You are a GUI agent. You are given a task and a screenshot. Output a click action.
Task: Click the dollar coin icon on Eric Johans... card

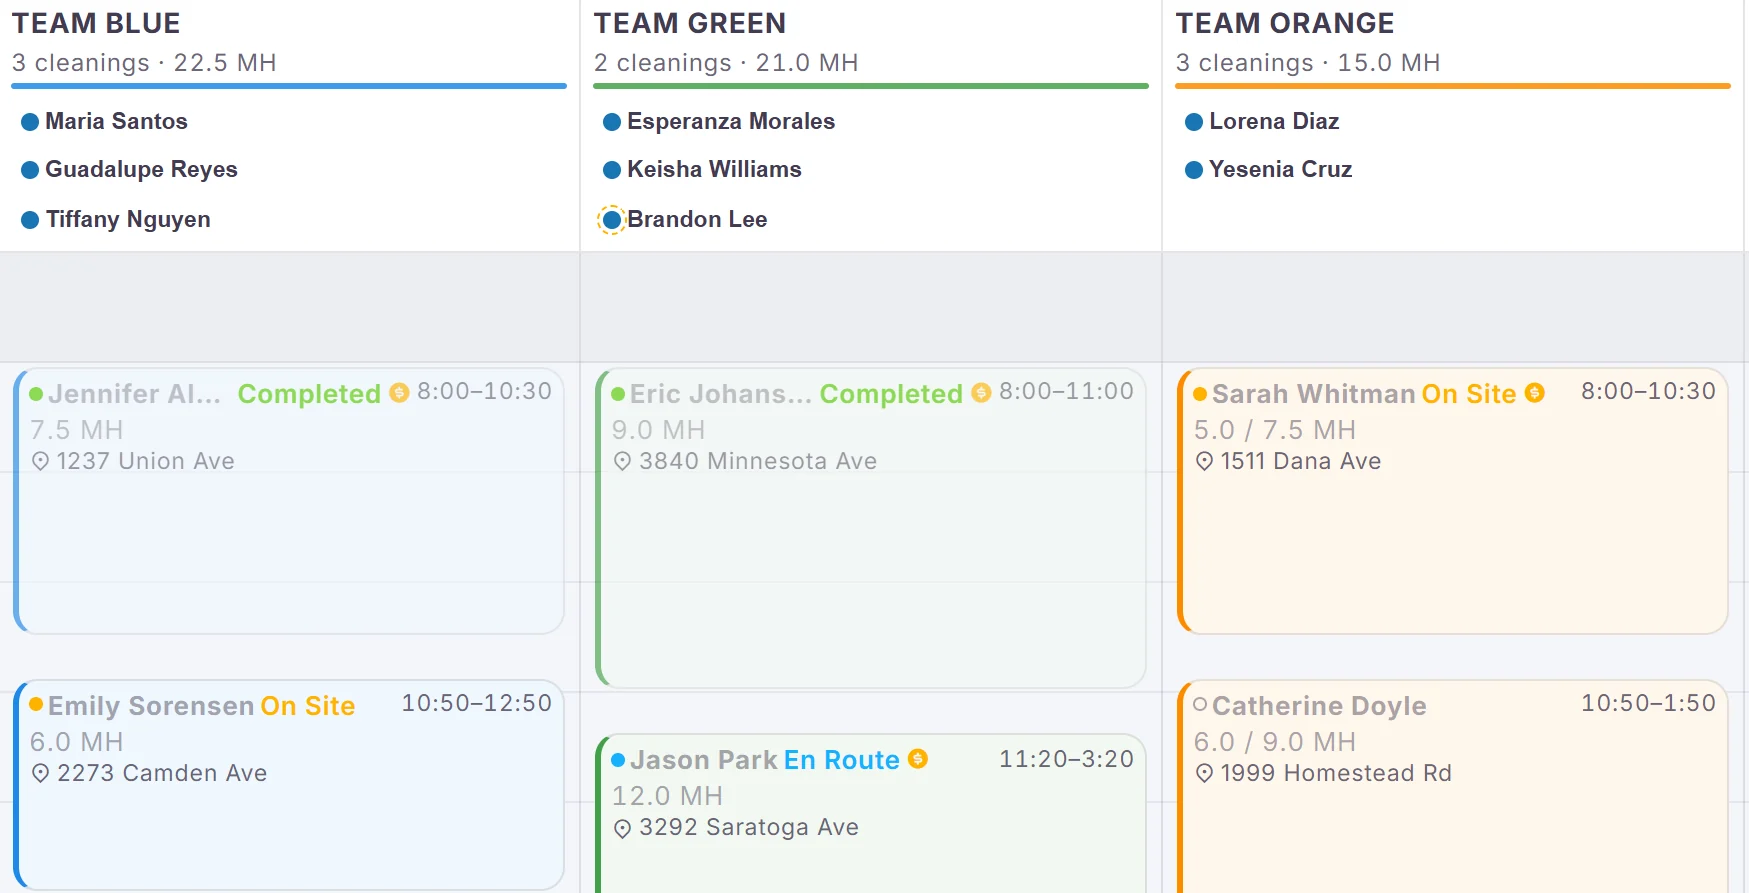point(981,393)
